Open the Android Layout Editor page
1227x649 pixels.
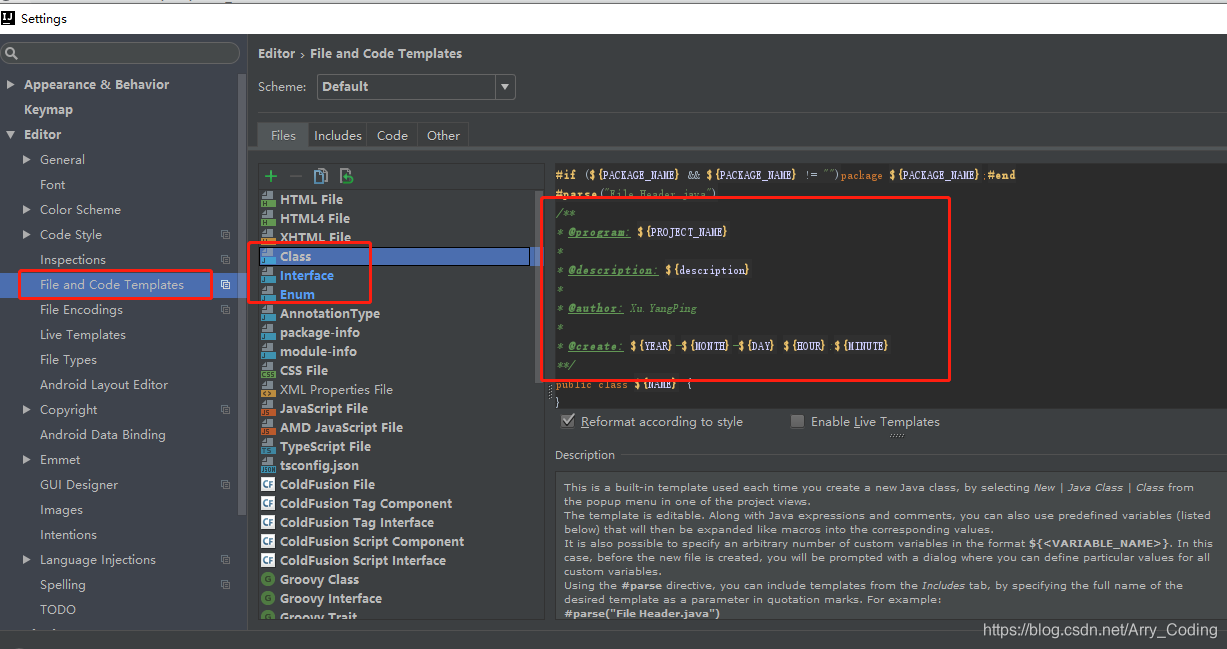click(104, 385)
